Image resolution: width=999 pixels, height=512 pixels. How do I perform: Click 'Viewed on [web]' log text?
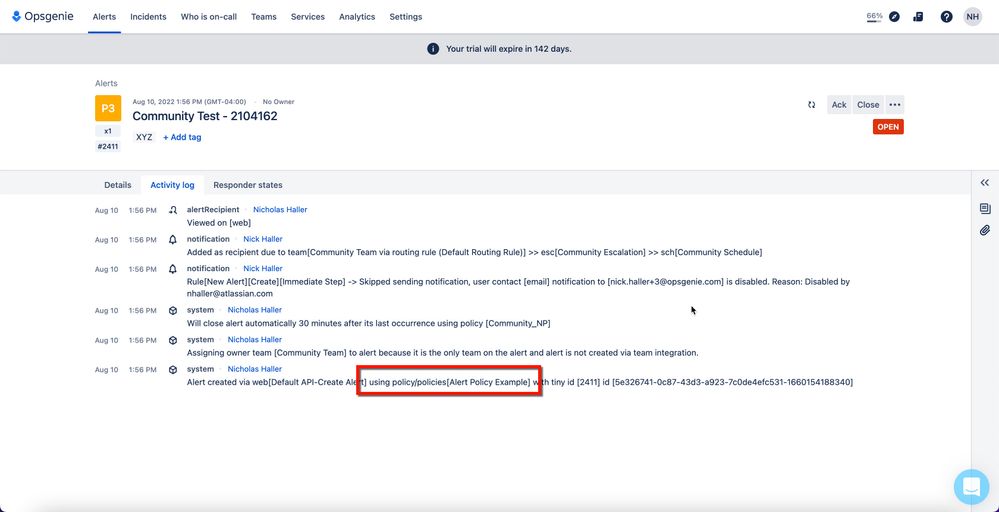point(219,223)
